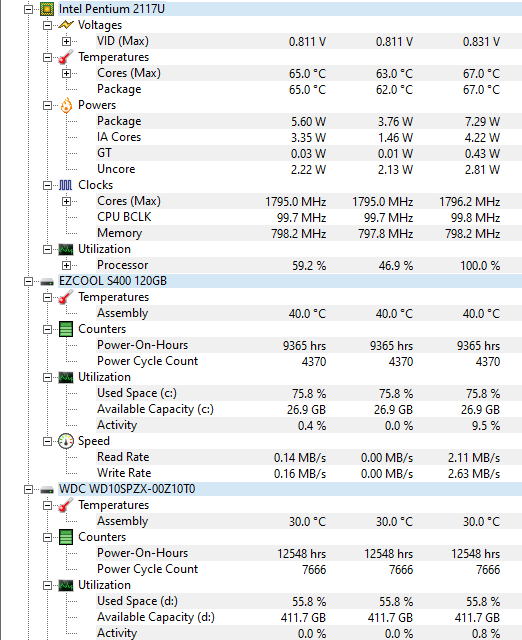Click the EZCOOL Temperatures thermometer icon

point(66,297)
